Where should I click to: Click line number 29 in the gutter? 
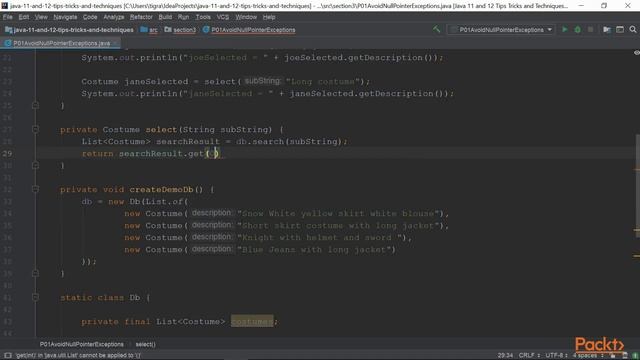tap(7, 153)
